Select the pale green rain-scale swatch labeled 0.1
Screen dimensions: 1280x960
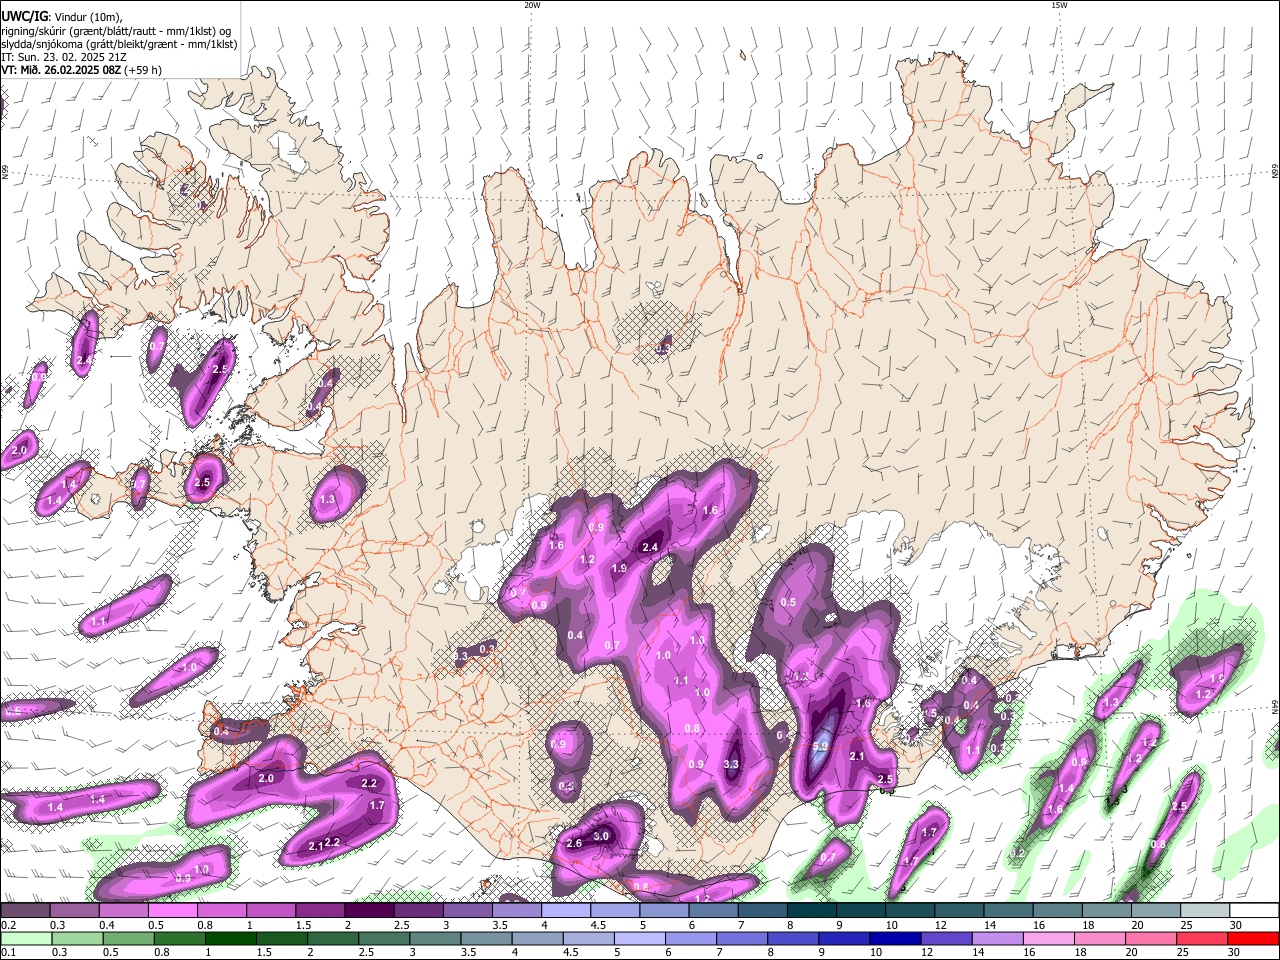26,939
